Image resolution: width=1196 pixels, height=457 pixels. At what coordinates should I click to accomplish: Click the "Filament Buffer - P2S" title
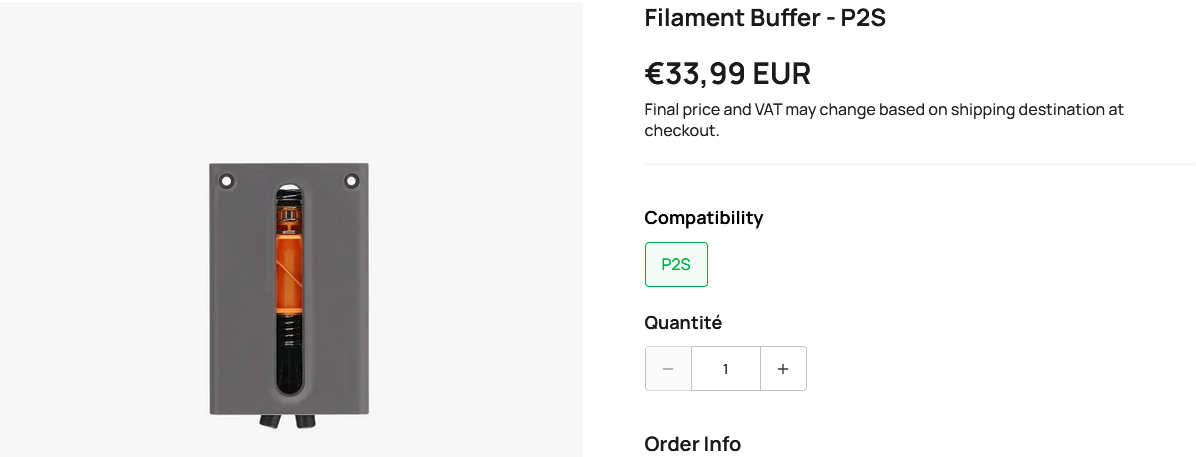click(x=765, y=19)
